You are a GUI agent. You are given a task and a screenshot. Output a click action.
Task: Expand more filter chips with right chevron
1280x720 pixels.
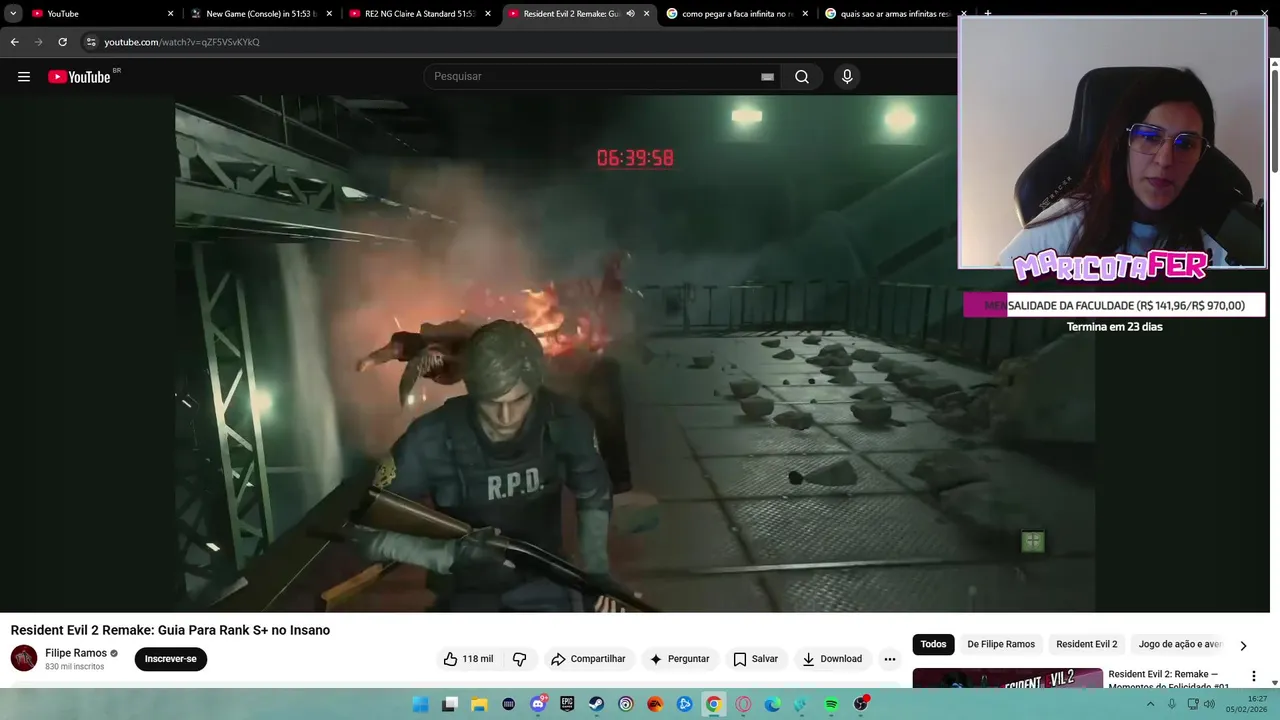coord(1243,646)
